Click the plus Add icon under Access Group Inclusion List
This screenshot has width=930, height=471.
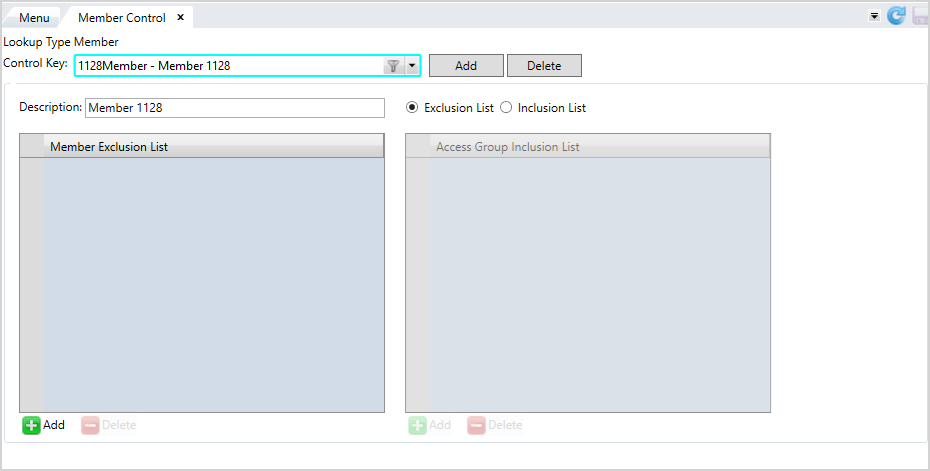click(418, 425)
